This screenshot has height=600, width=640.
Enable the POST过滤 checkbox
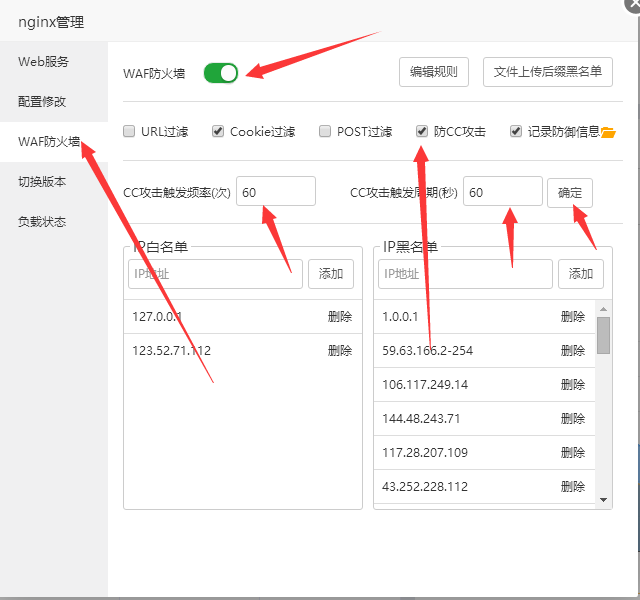[x=325, y=131]
